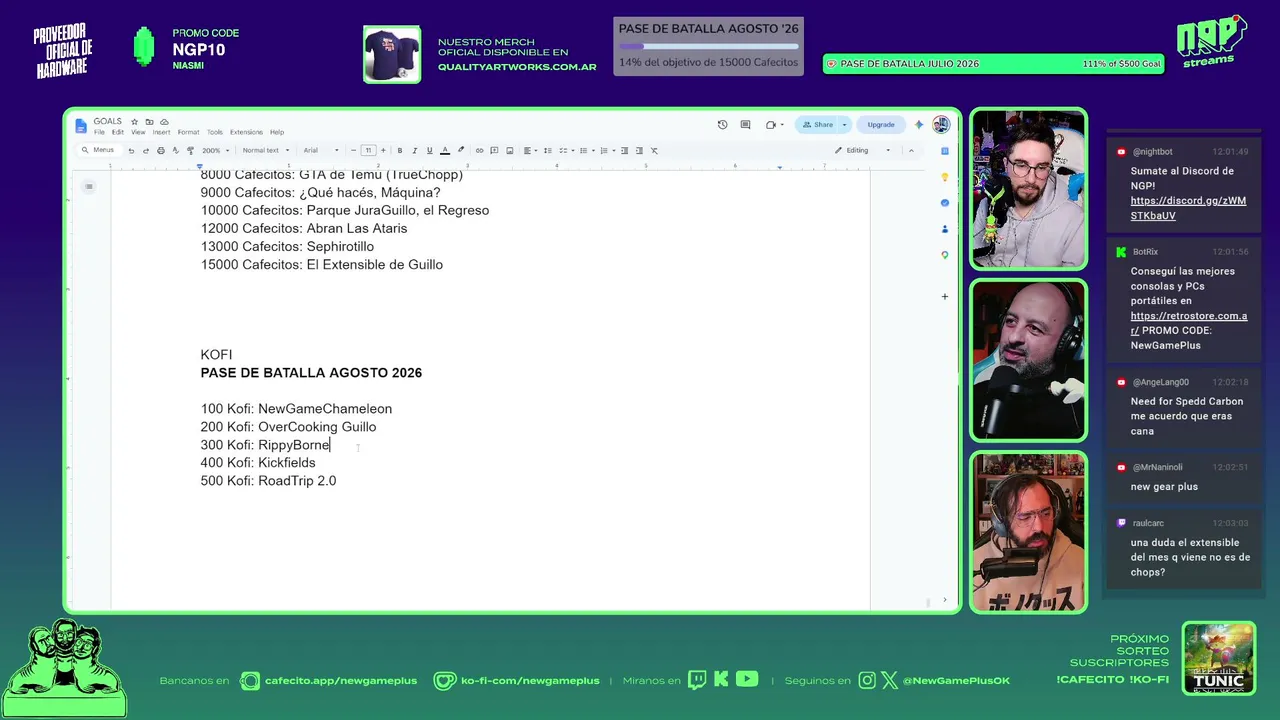1280x720 pixels.
Task: Move the GOALS document to a folder
Action: (x=149, y=121)
